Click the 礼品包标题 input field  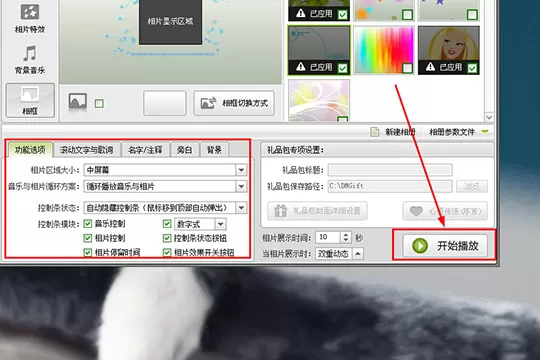pyautogui.click(x=390, y=170)
